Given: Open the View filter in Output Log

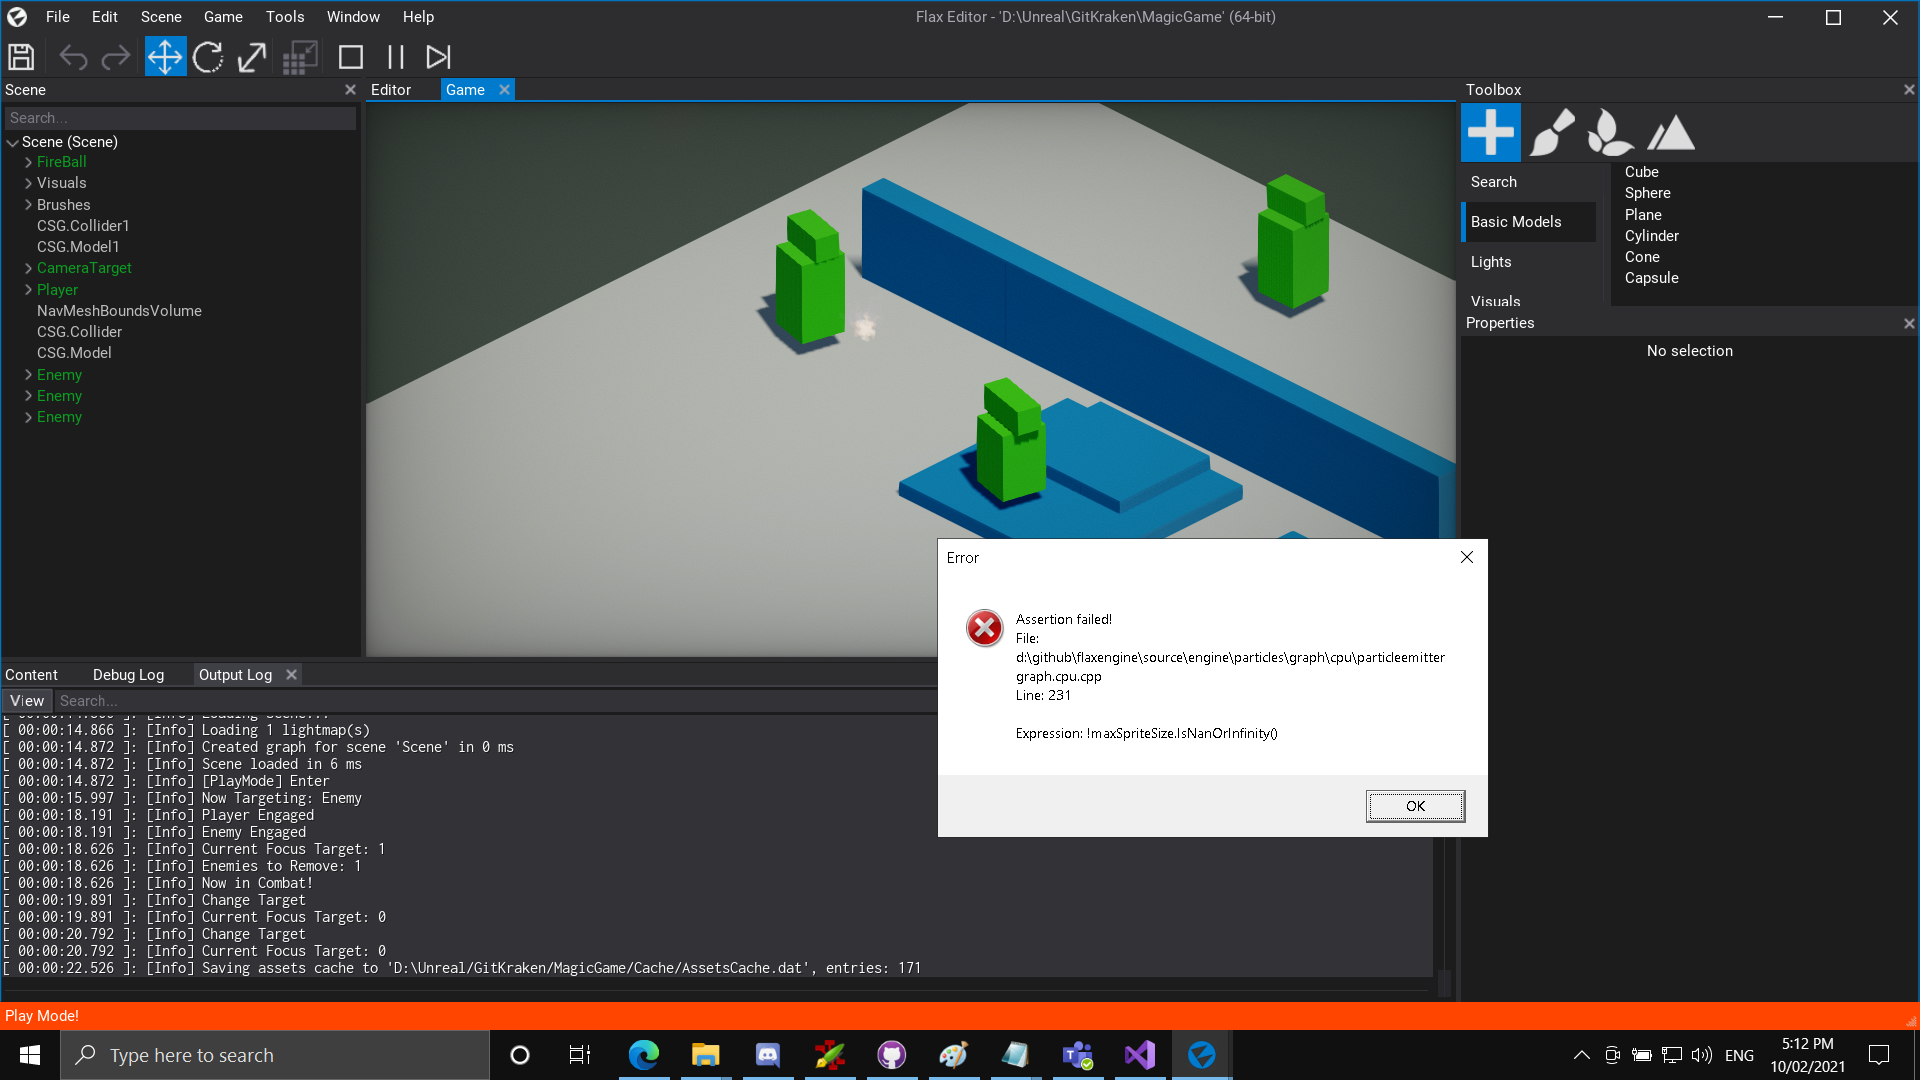Looking at the screenshot, I should click(26, 700).
